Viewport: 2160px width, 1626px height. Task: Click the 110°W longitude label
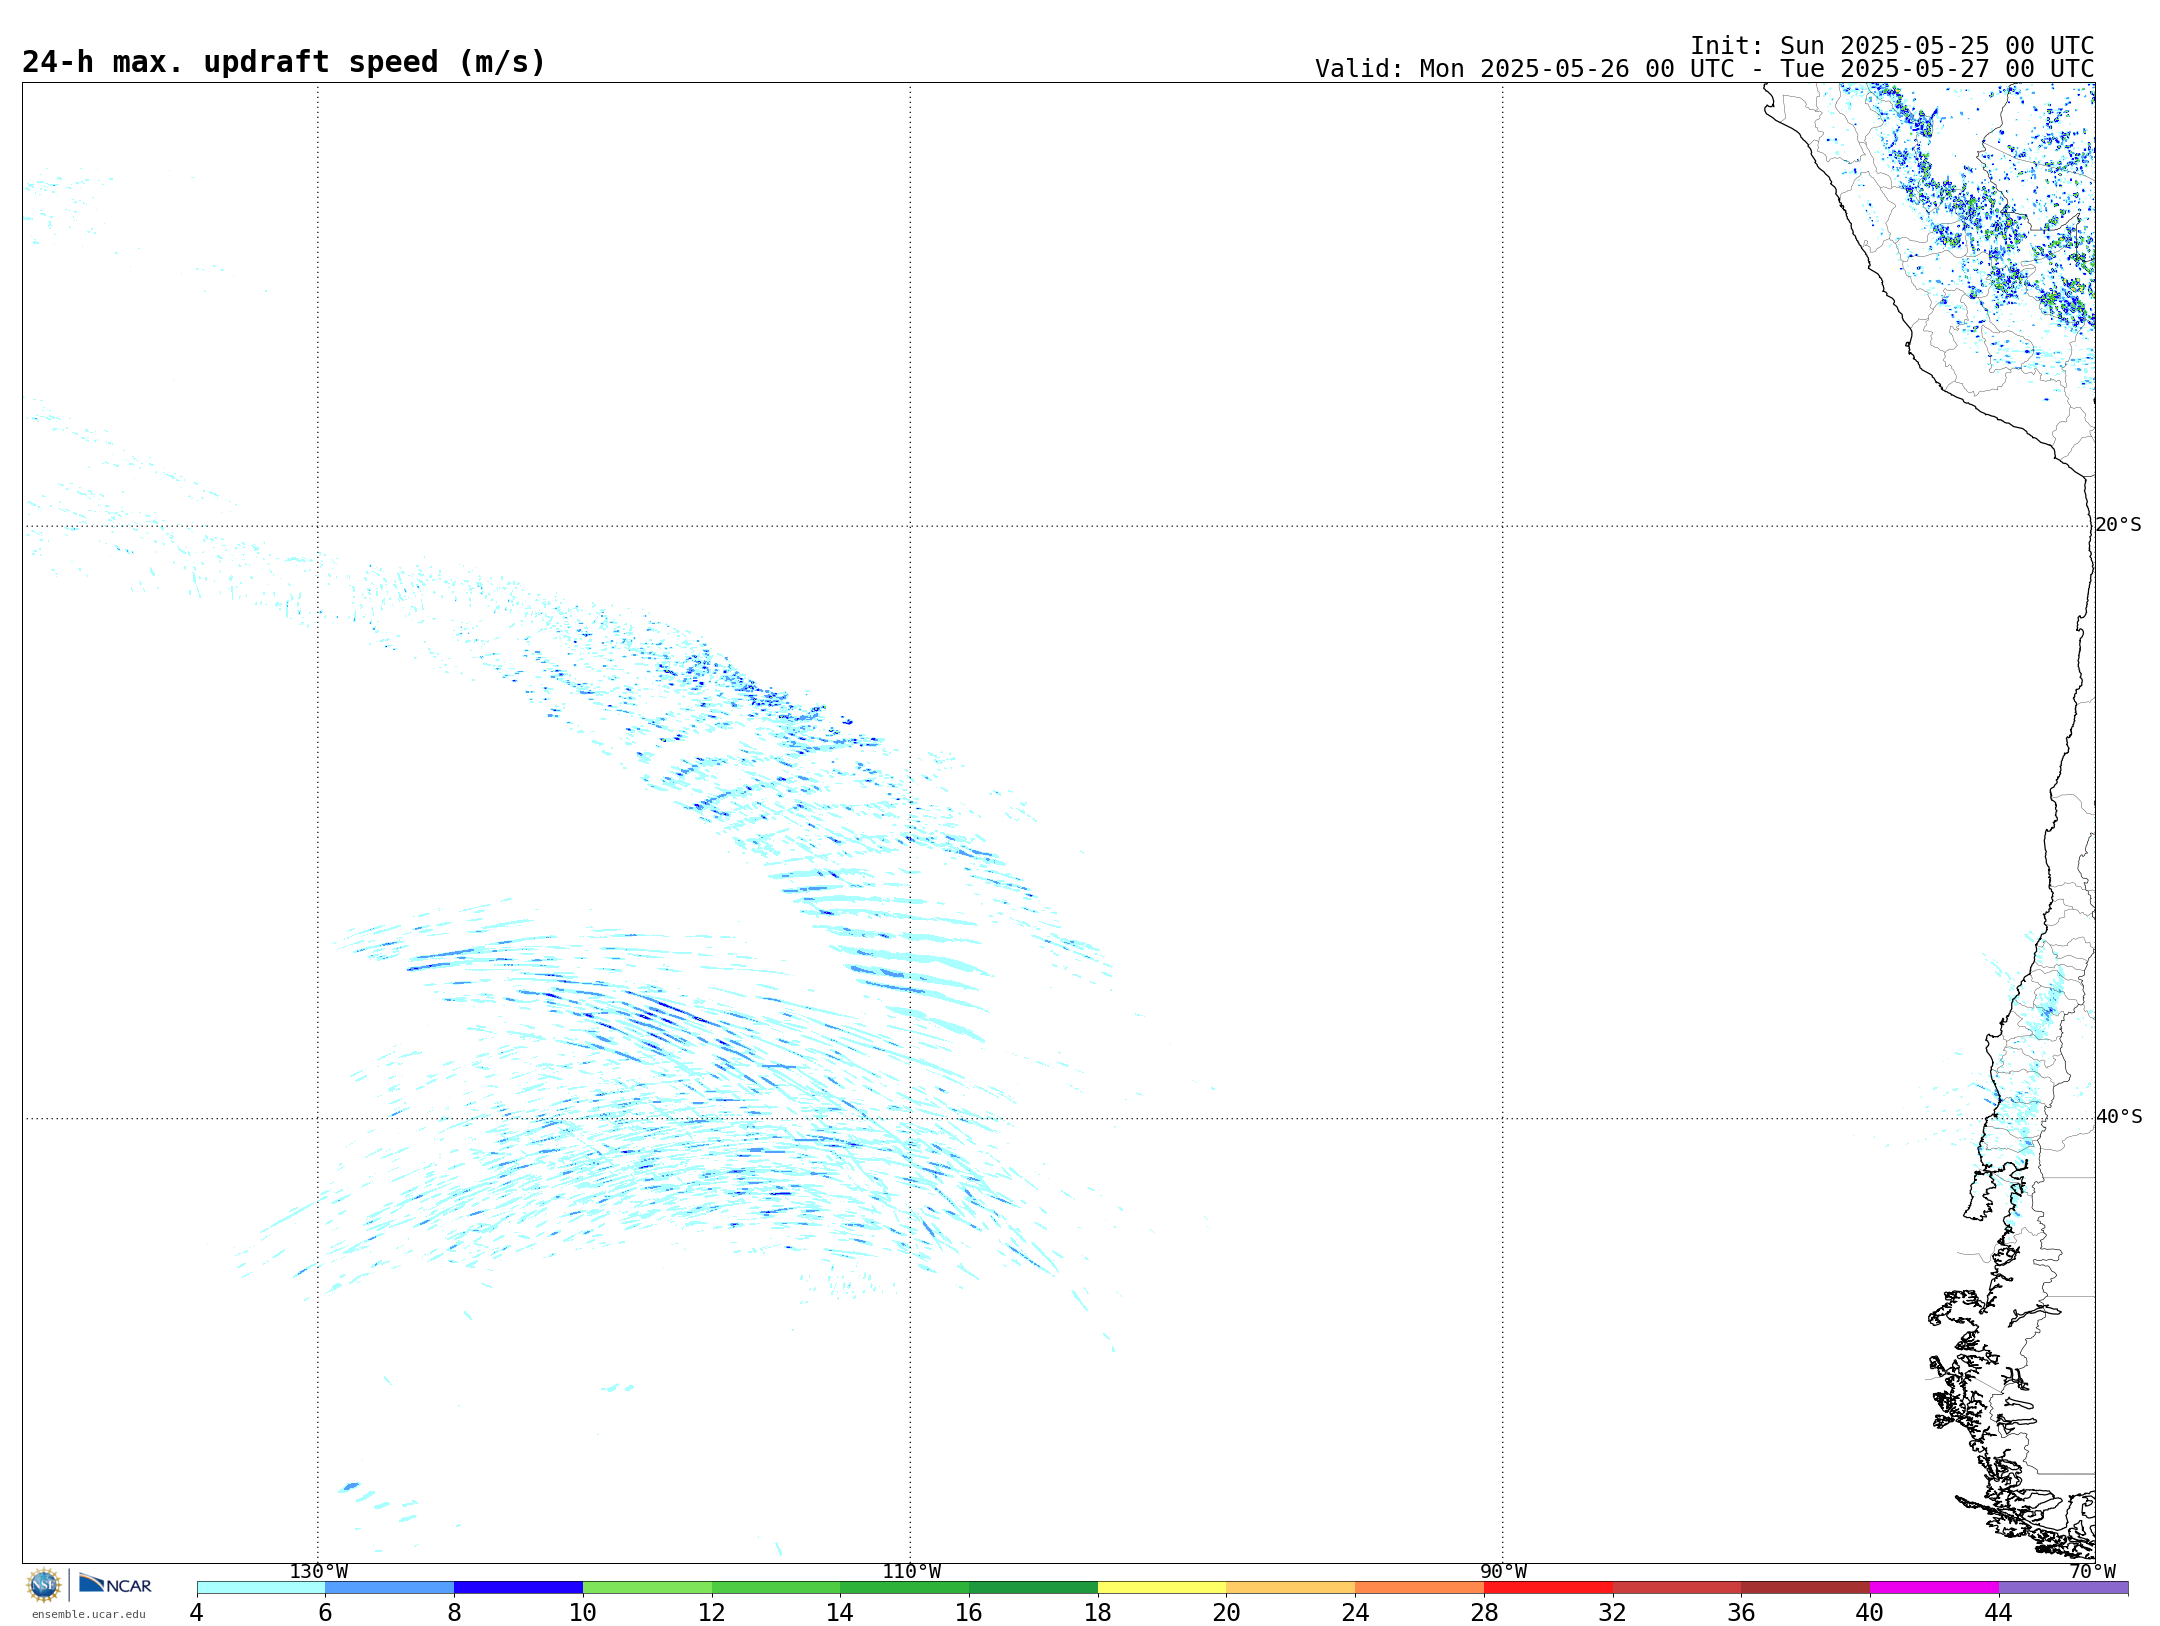pyautogui.click(x=911, y=1572)
